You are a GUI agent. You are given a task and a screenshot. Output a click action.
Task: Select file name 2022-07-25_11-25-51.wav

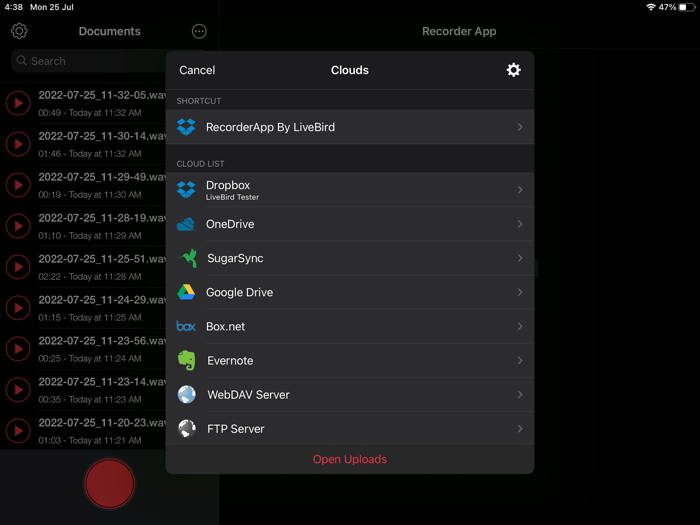tap(102, 259)
